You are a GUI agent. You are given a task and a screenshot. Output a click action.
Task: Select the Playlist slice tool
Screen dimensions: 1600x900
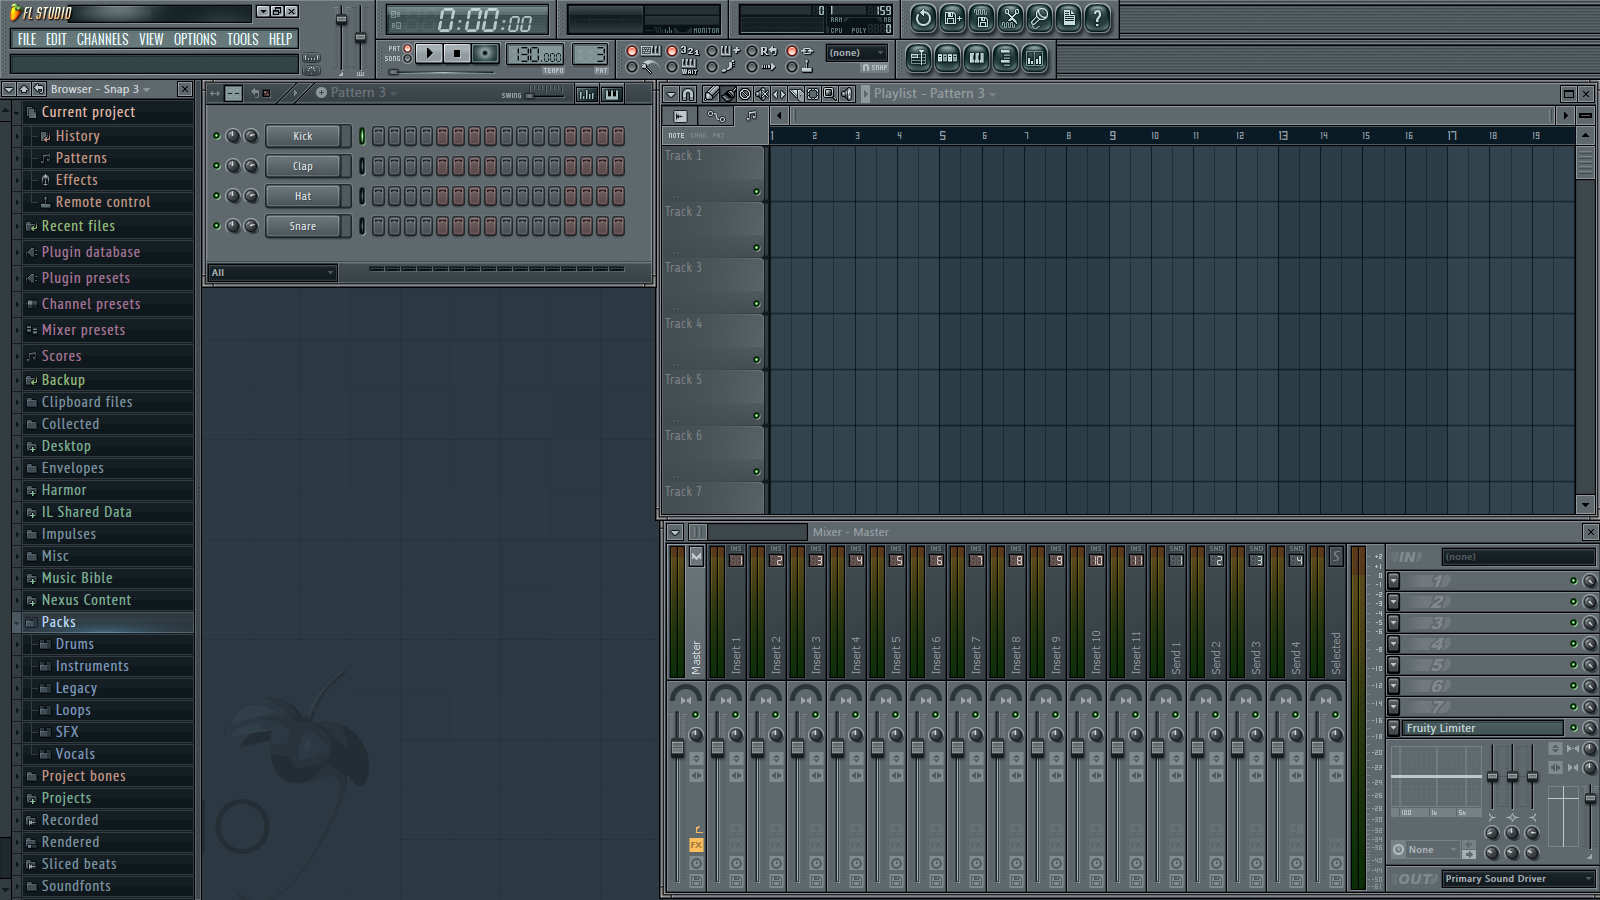click(x=796, y=94)
